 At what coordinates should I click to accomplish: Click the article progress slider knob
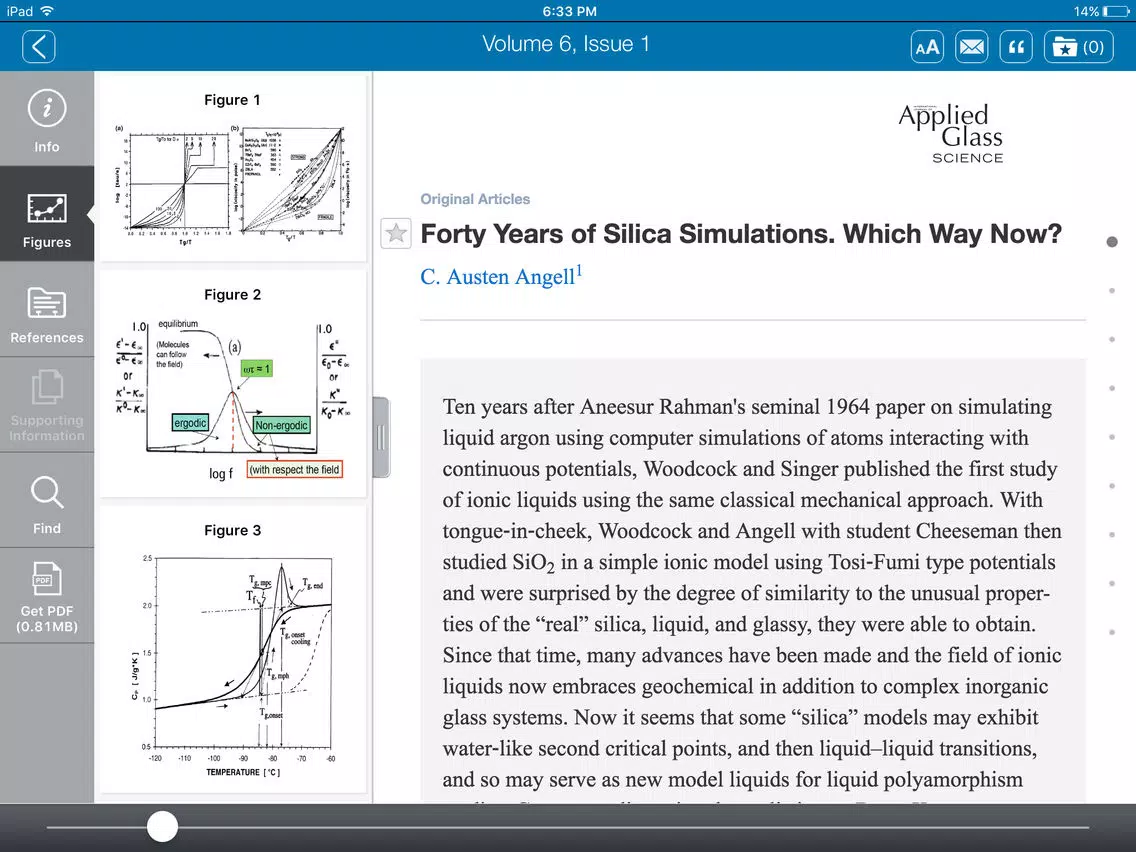pos(162,826)
